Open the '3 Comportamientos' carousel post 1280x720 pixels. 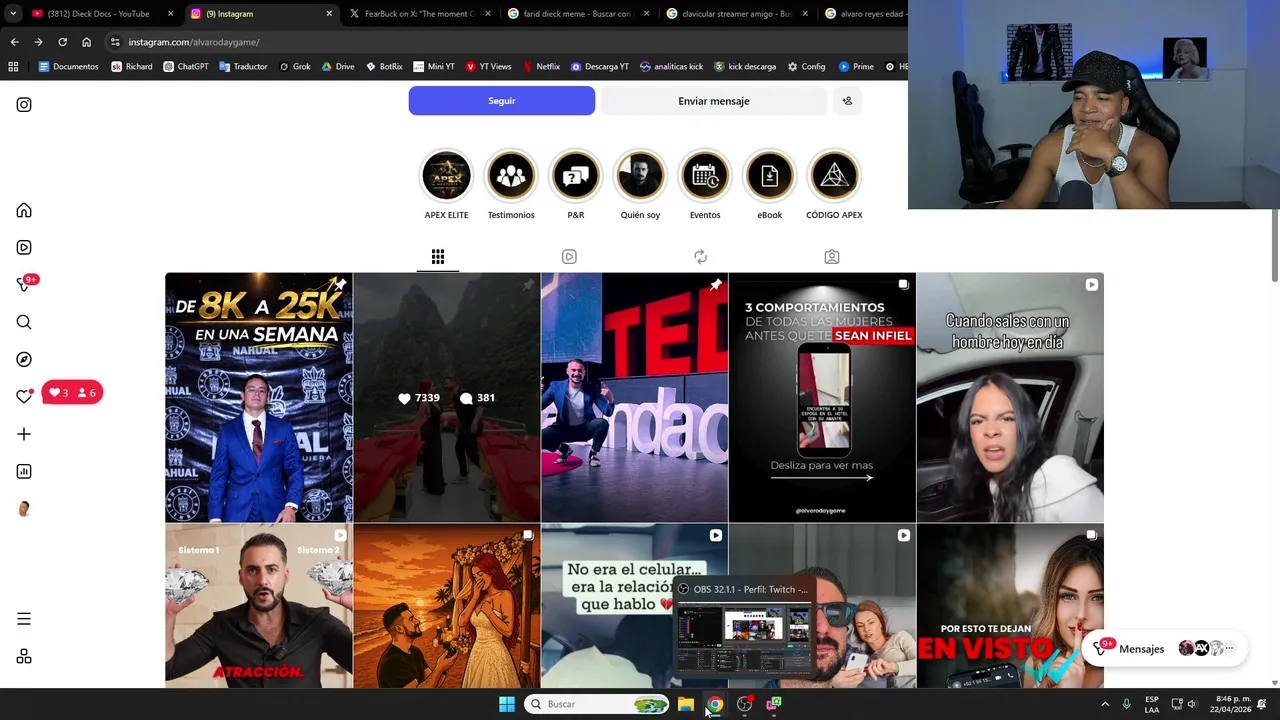[x=822, y=398]
